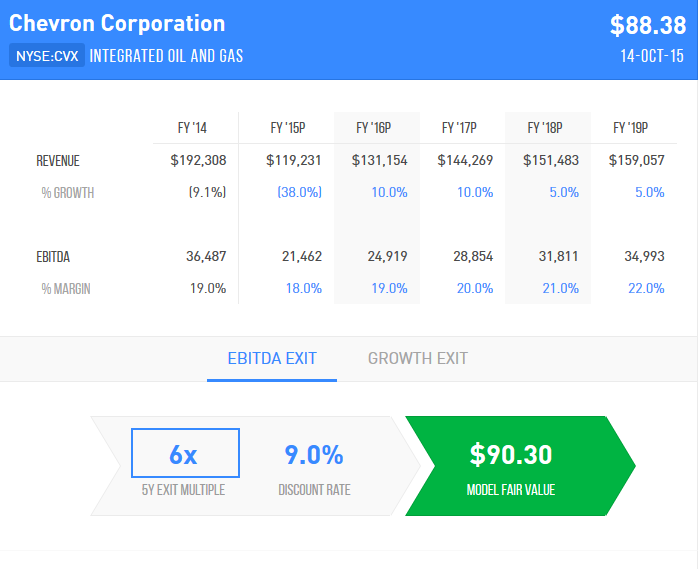Click the FY '16P column header
The height and width of the screenshot is (569, 699).
pos(373,128)
